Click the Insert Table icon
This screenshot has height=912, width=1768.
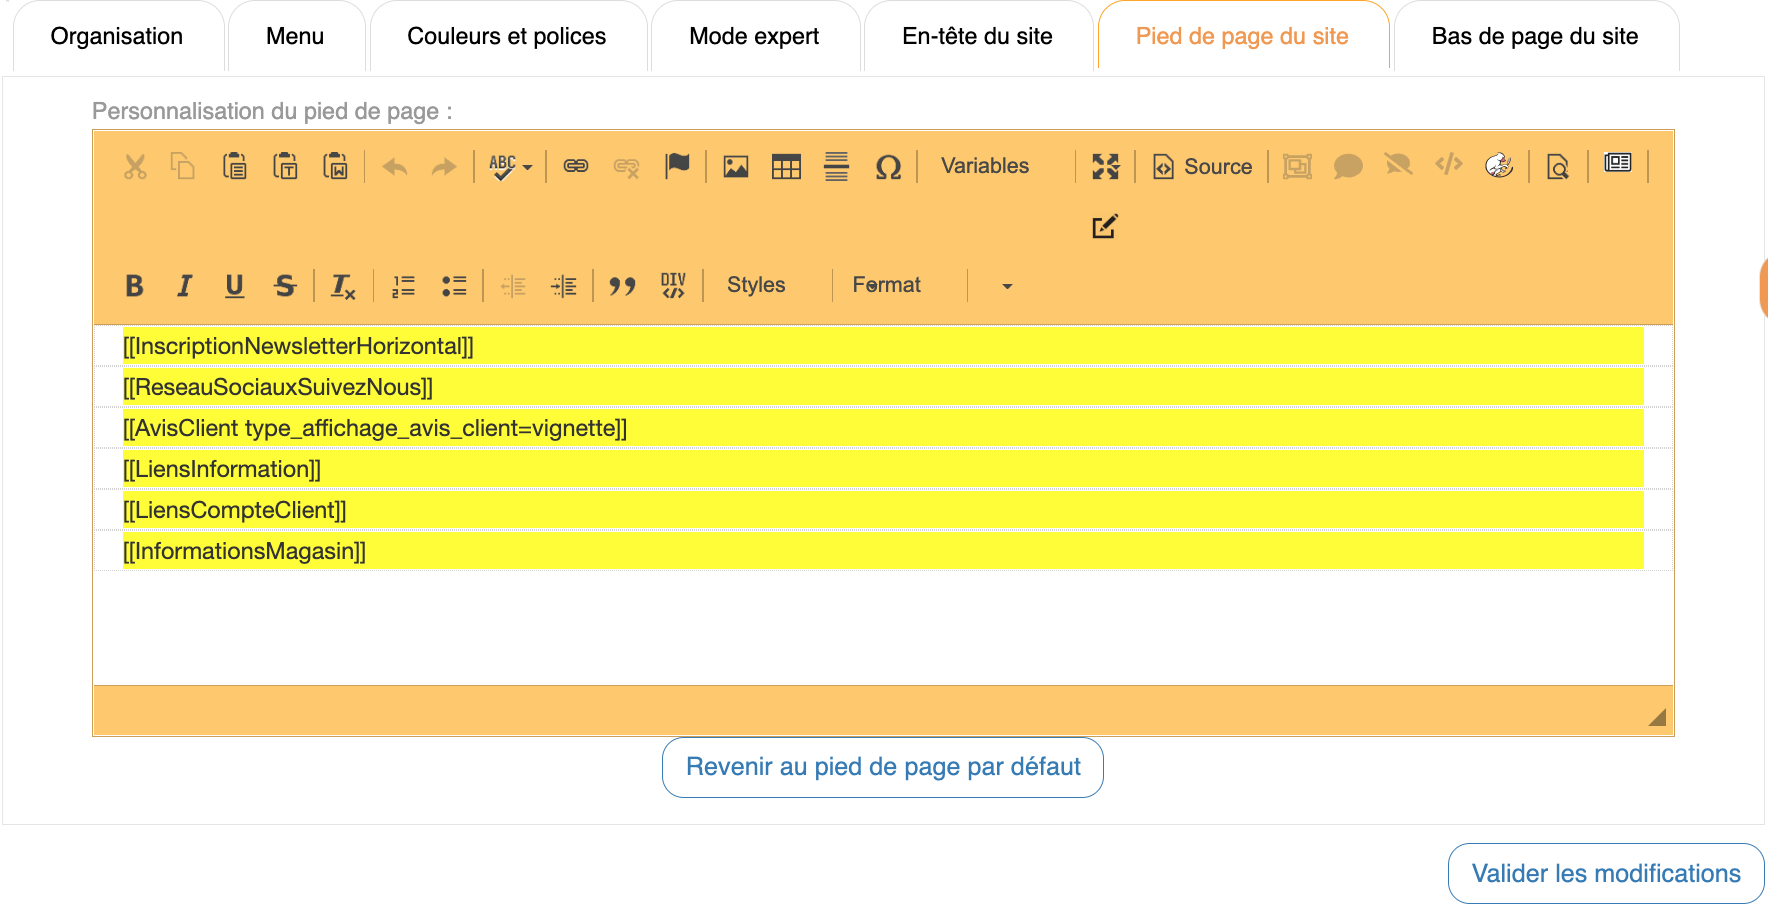pos(786,167)
